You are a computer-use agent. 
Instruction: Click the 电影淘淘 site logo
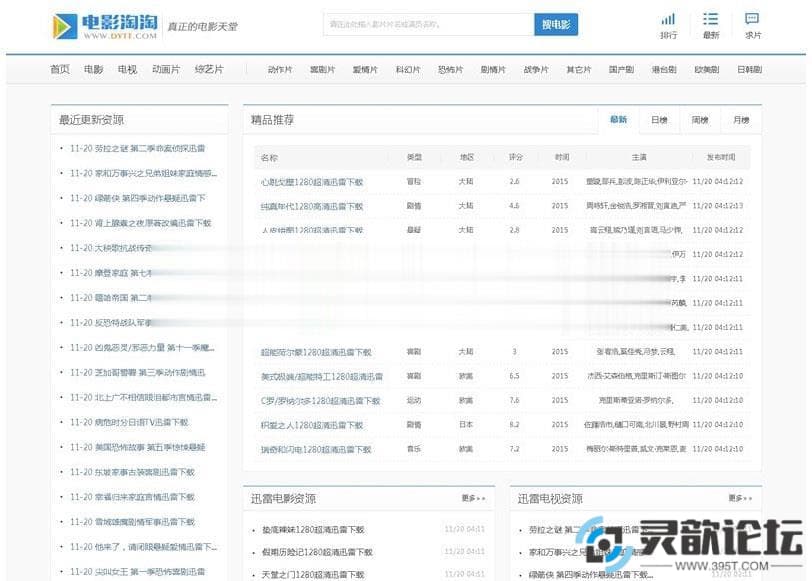106,26
